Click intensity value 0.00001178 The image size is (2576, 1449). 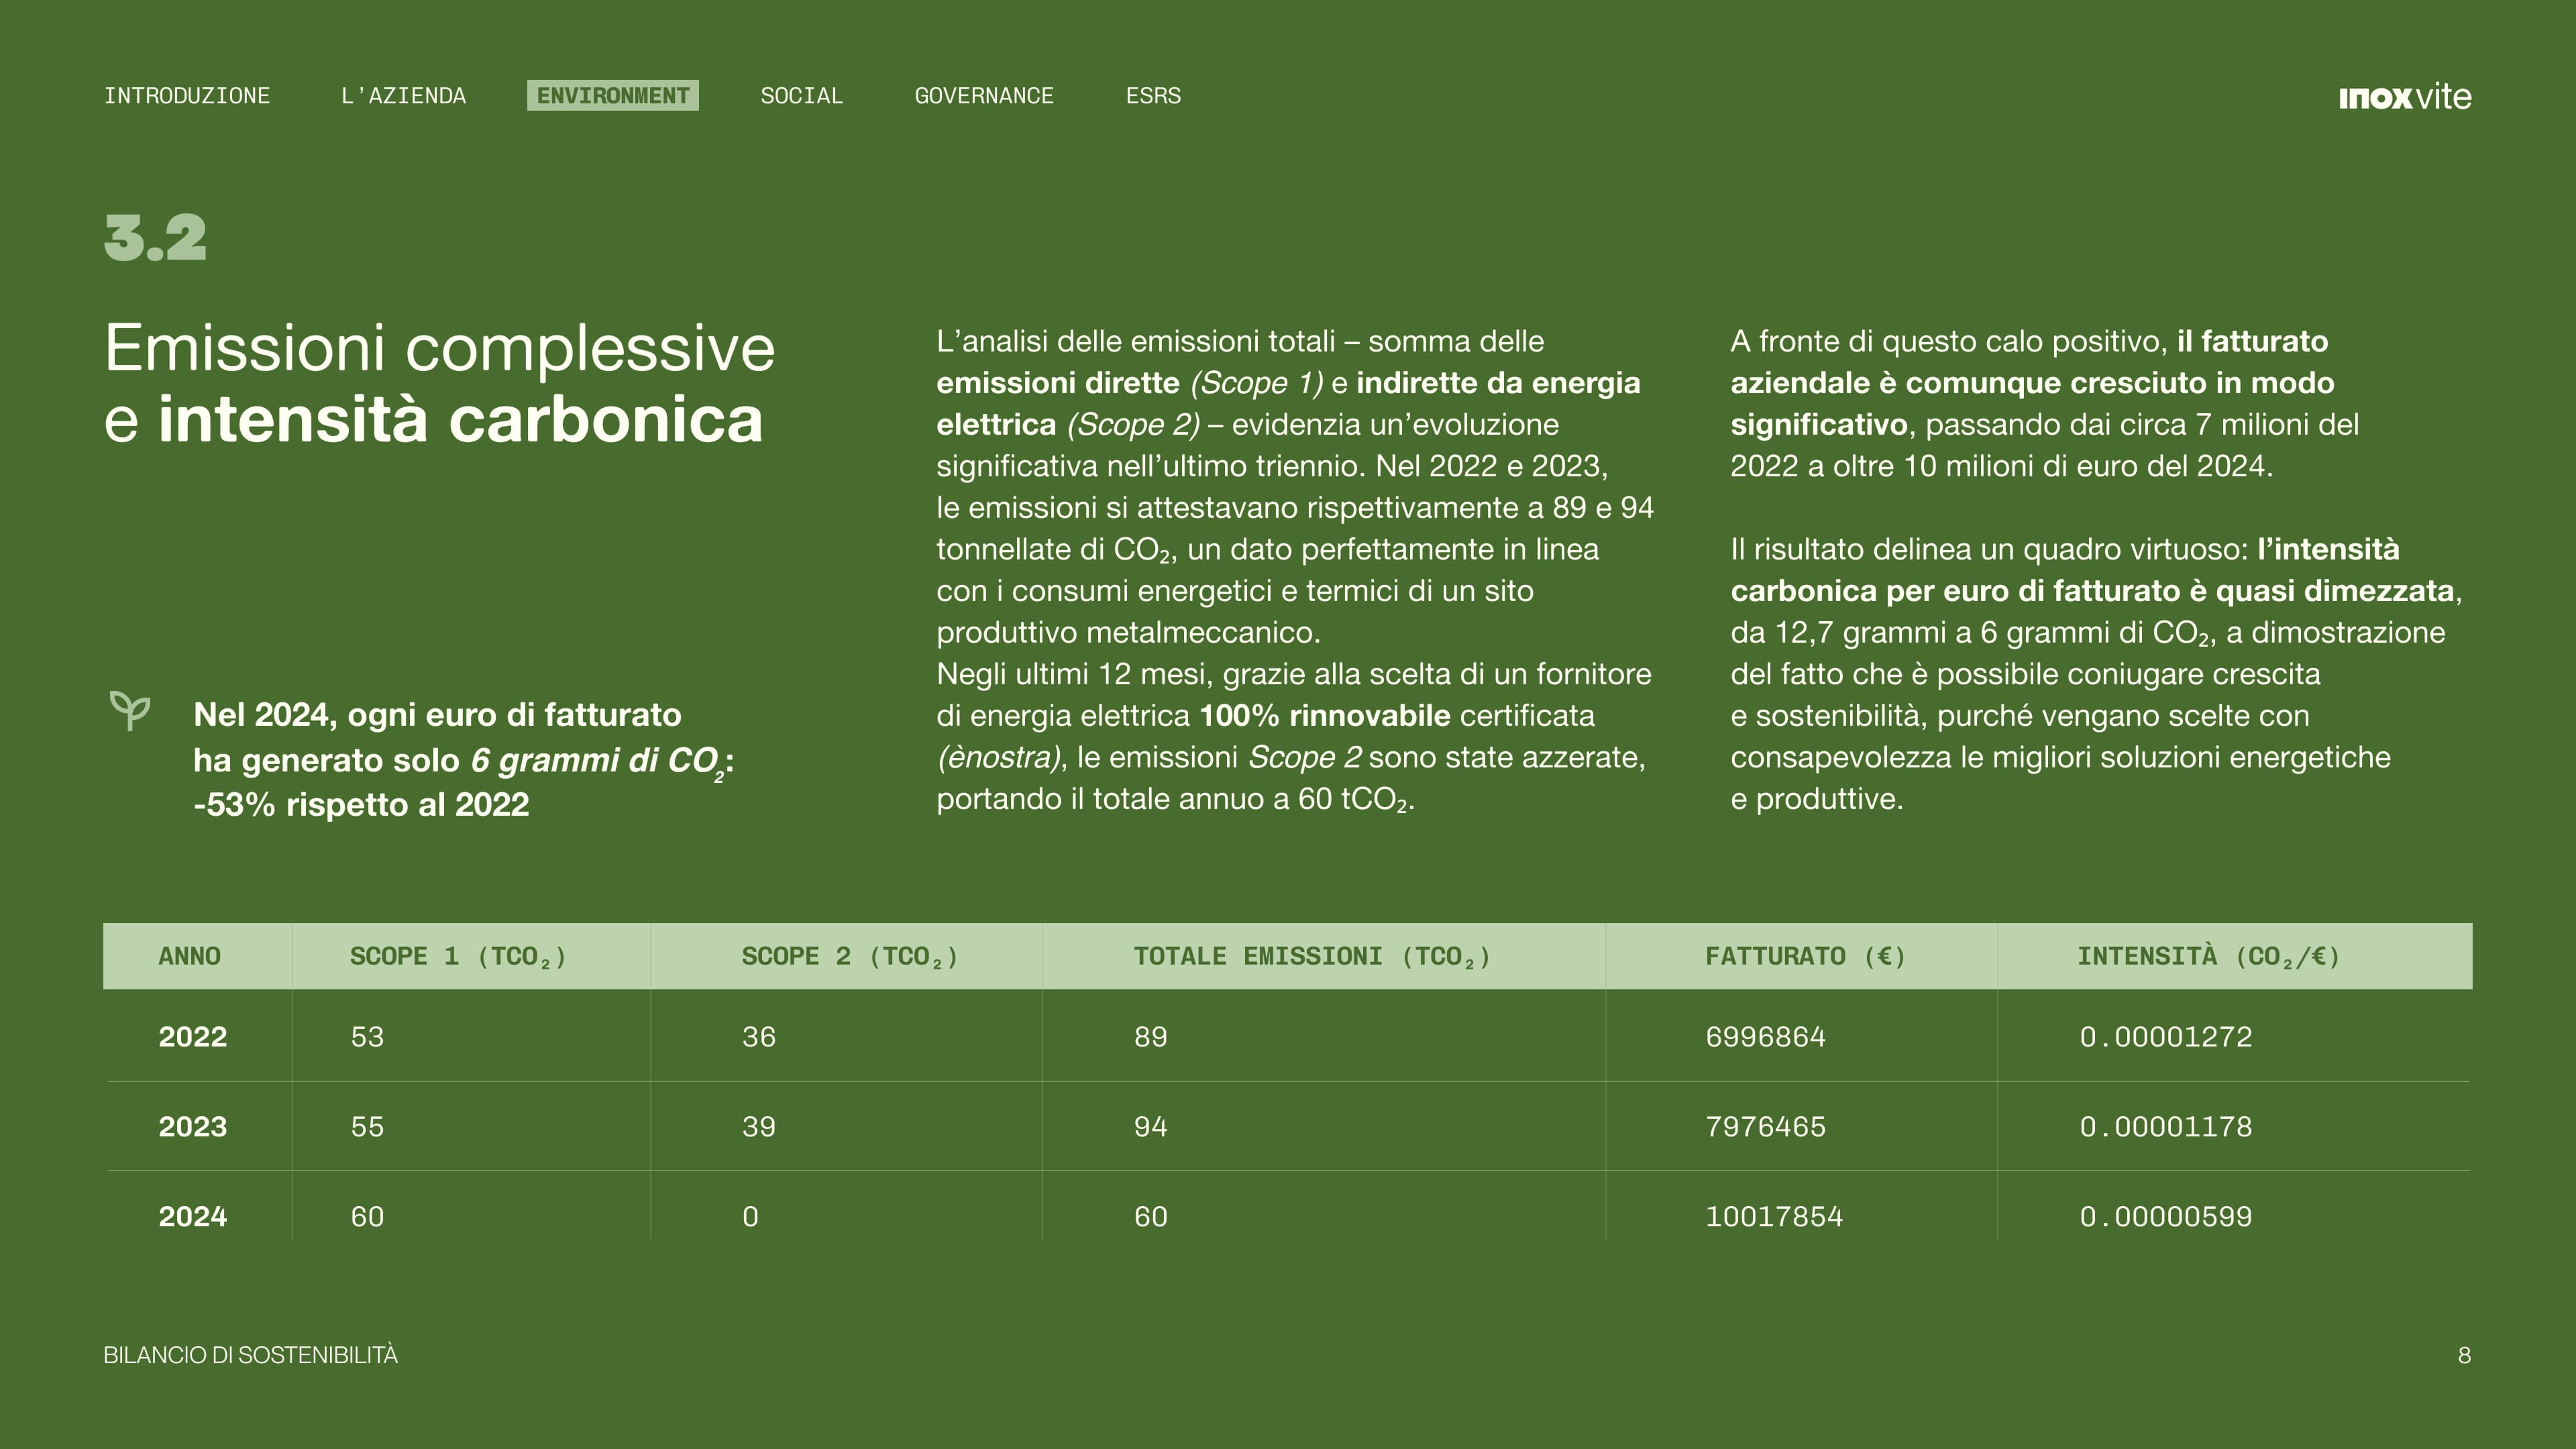point(2166,1126)
